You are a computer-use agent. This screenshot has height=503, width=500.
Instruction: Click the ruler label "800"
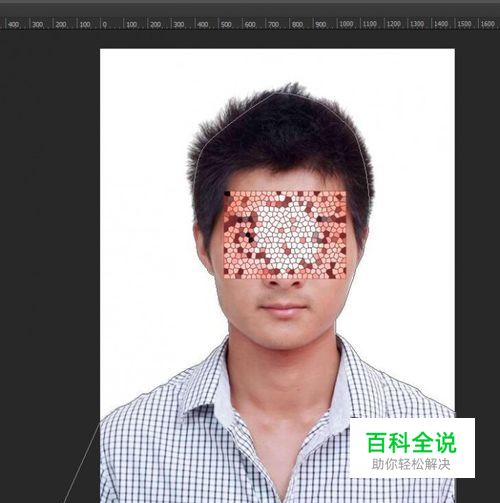click(x=297, y=24)
